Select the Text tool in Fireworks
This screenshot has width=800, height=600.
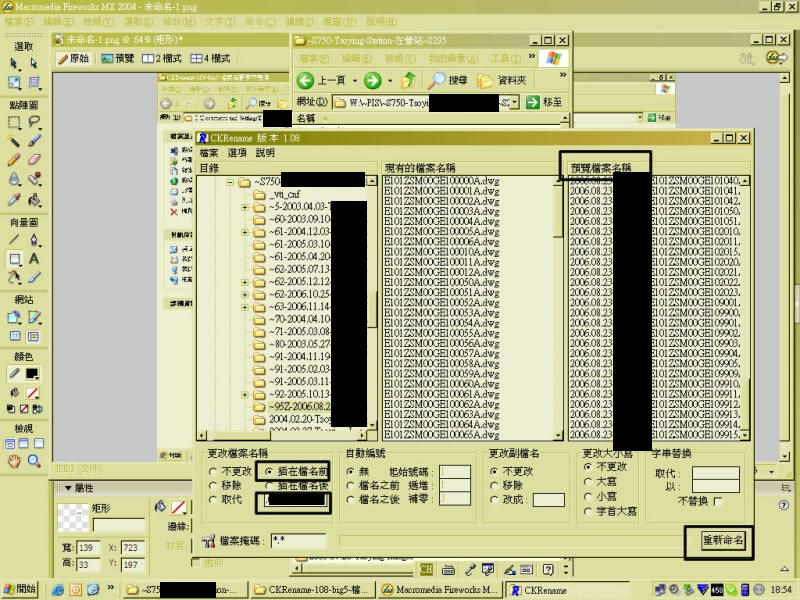pyautogui.click(x=34, y=259)
